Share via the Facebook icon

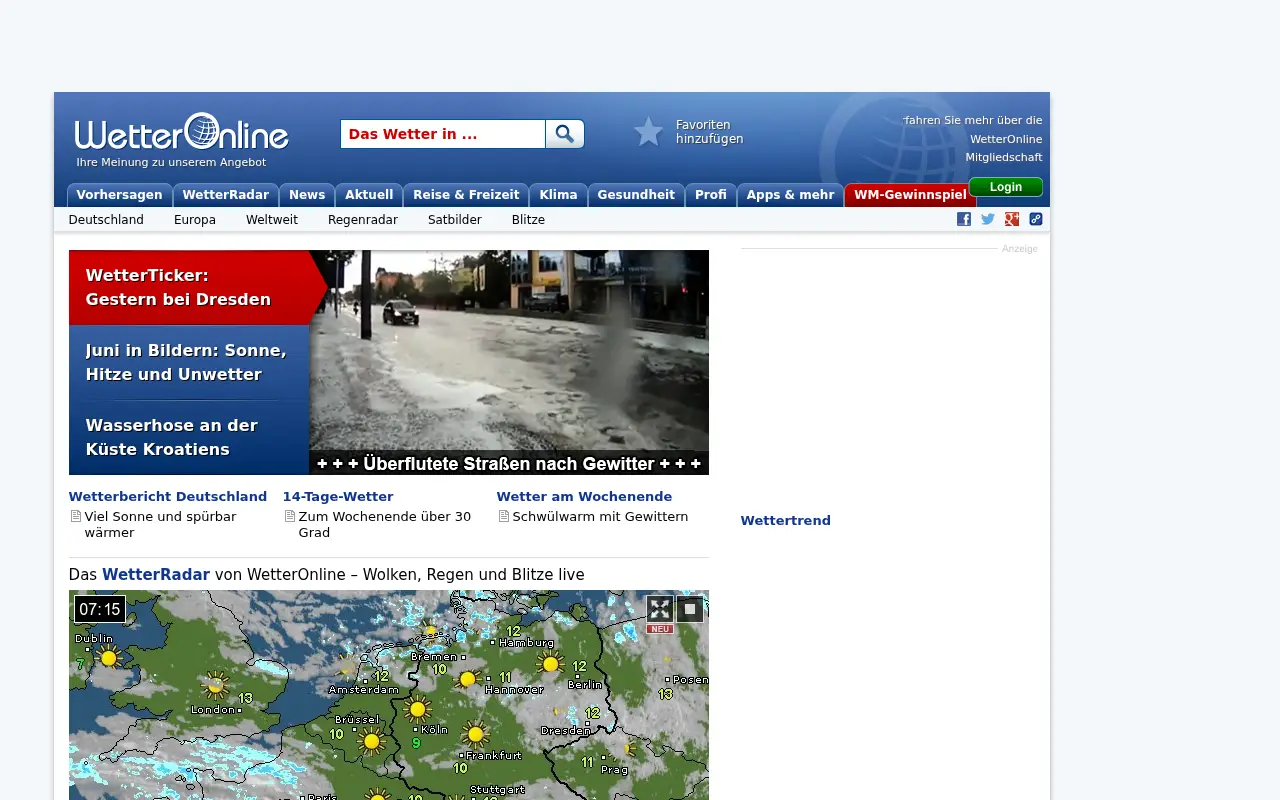click(964, 219)
